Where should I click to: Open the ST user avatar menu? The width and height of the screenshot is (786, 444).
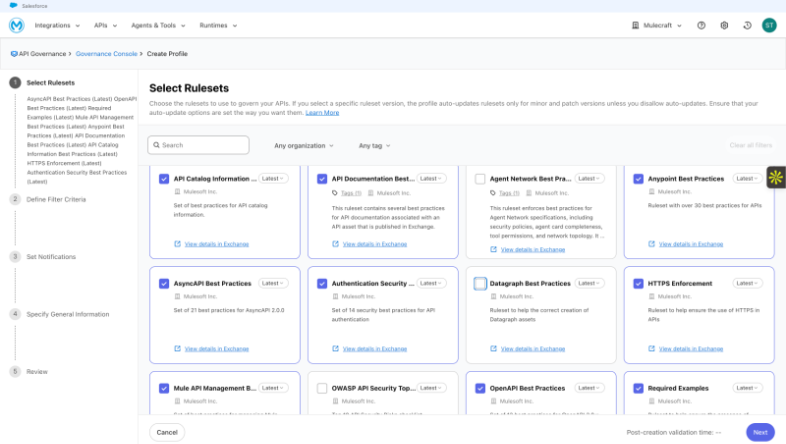(x=769, y=25)
